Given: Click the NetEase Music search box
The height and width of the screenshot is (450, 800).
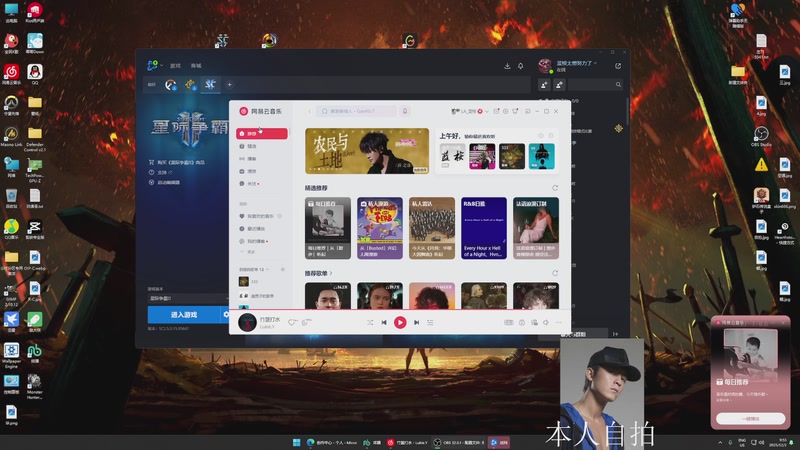Looking at the screenshot, I should 356,111.
